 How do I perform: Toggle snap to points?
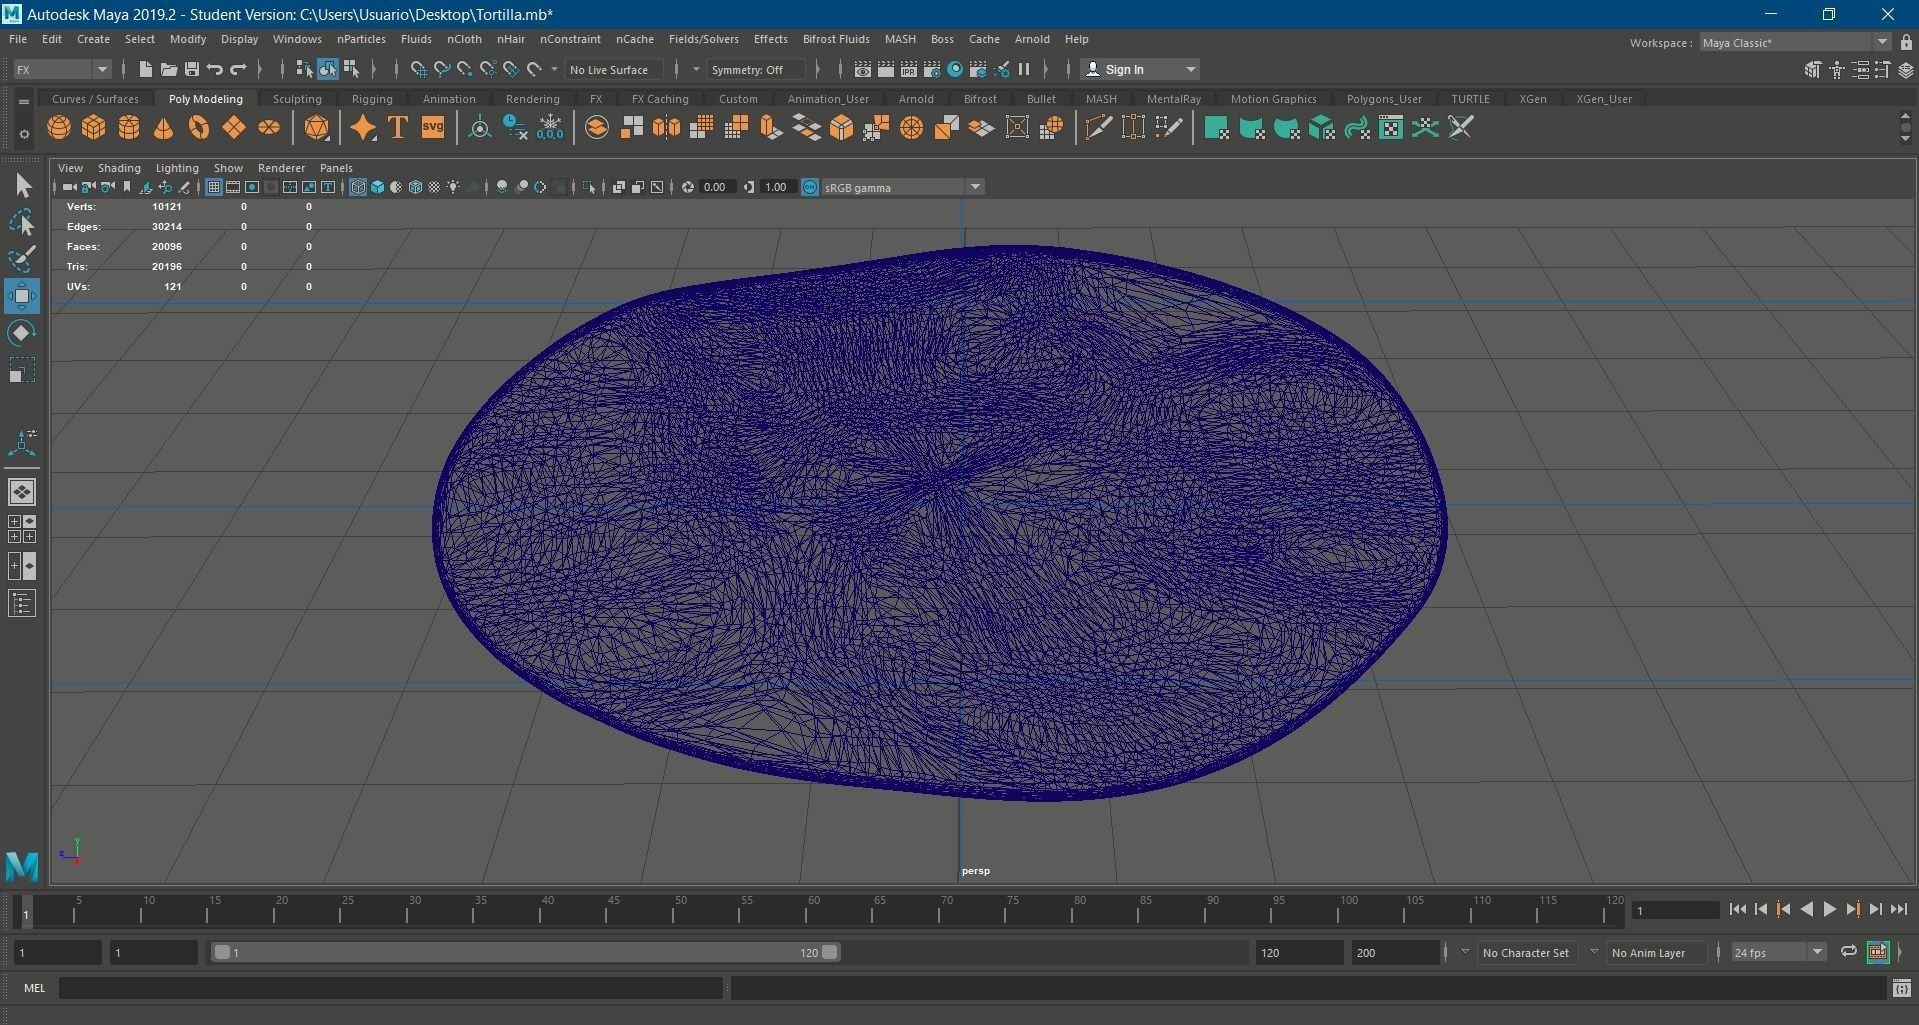[x=464, y=69]
